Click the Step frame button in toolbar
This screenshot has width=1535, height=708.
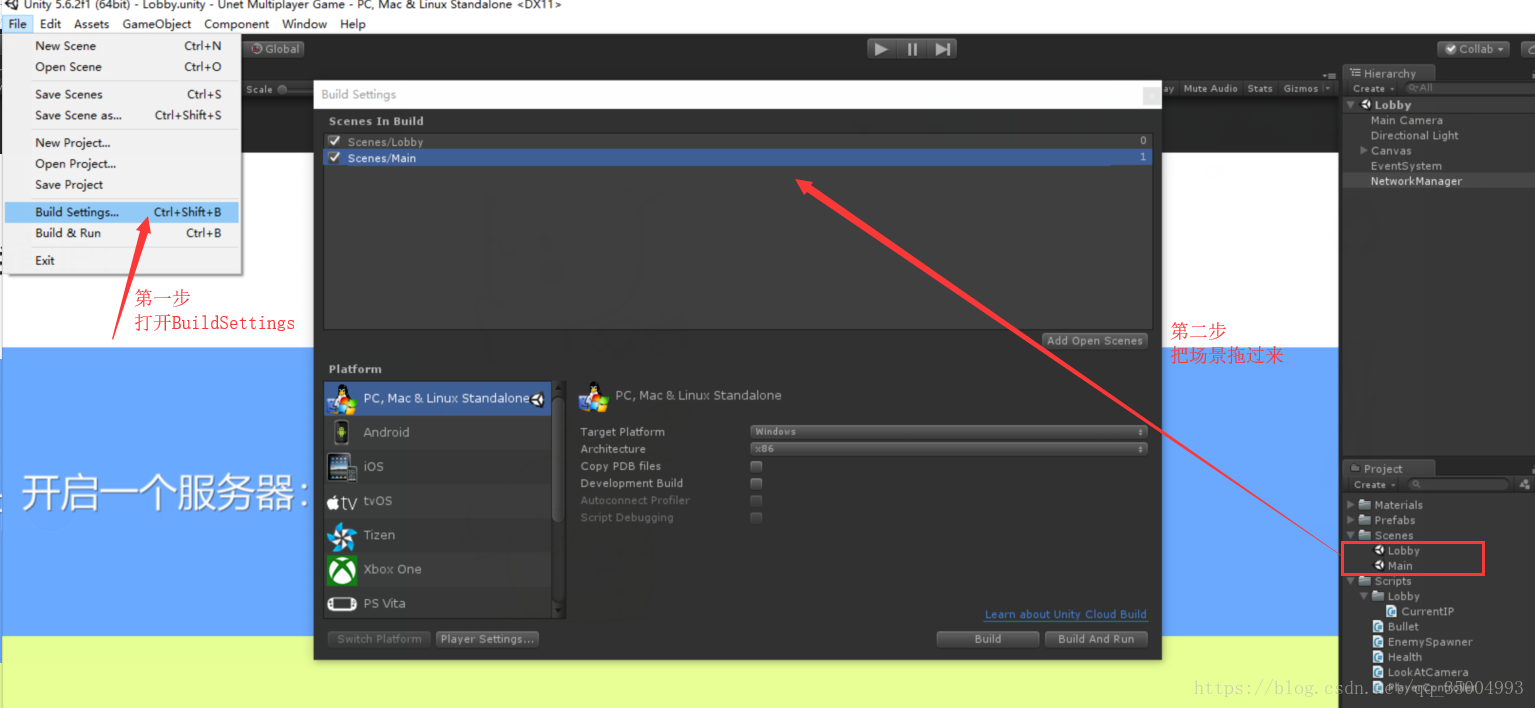pyautogui.click(x=943, y=48)
